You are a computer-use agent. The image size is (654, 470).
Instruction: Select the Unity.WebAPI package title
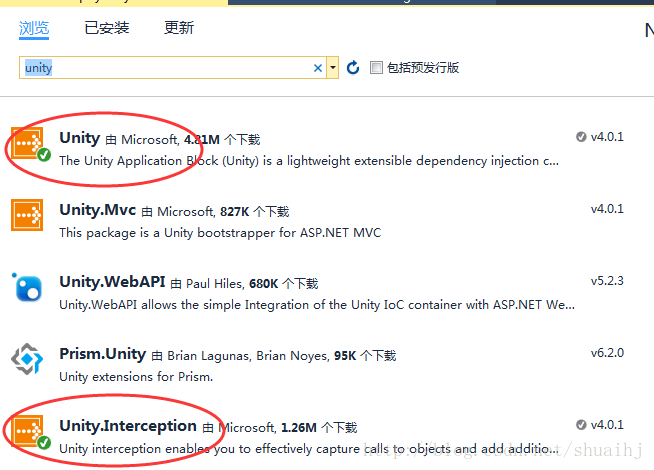pyautogui.click(x=112, y=282)
